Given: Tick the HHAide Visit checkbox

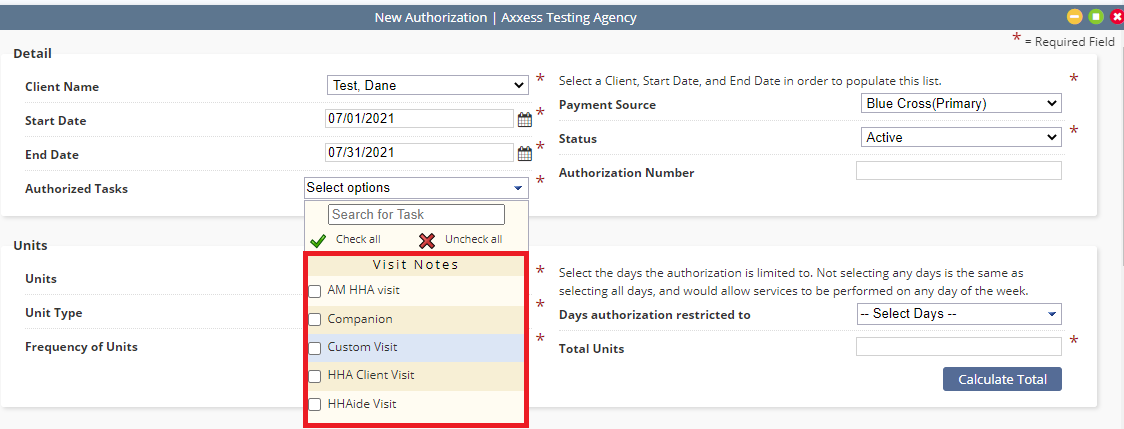Looking at the screenshot, I should coord(315,405).
